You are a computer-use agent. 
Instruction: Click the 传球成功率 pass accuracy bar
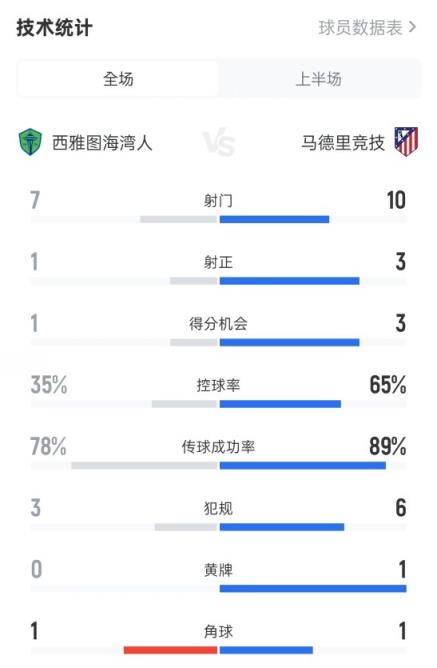218,466
